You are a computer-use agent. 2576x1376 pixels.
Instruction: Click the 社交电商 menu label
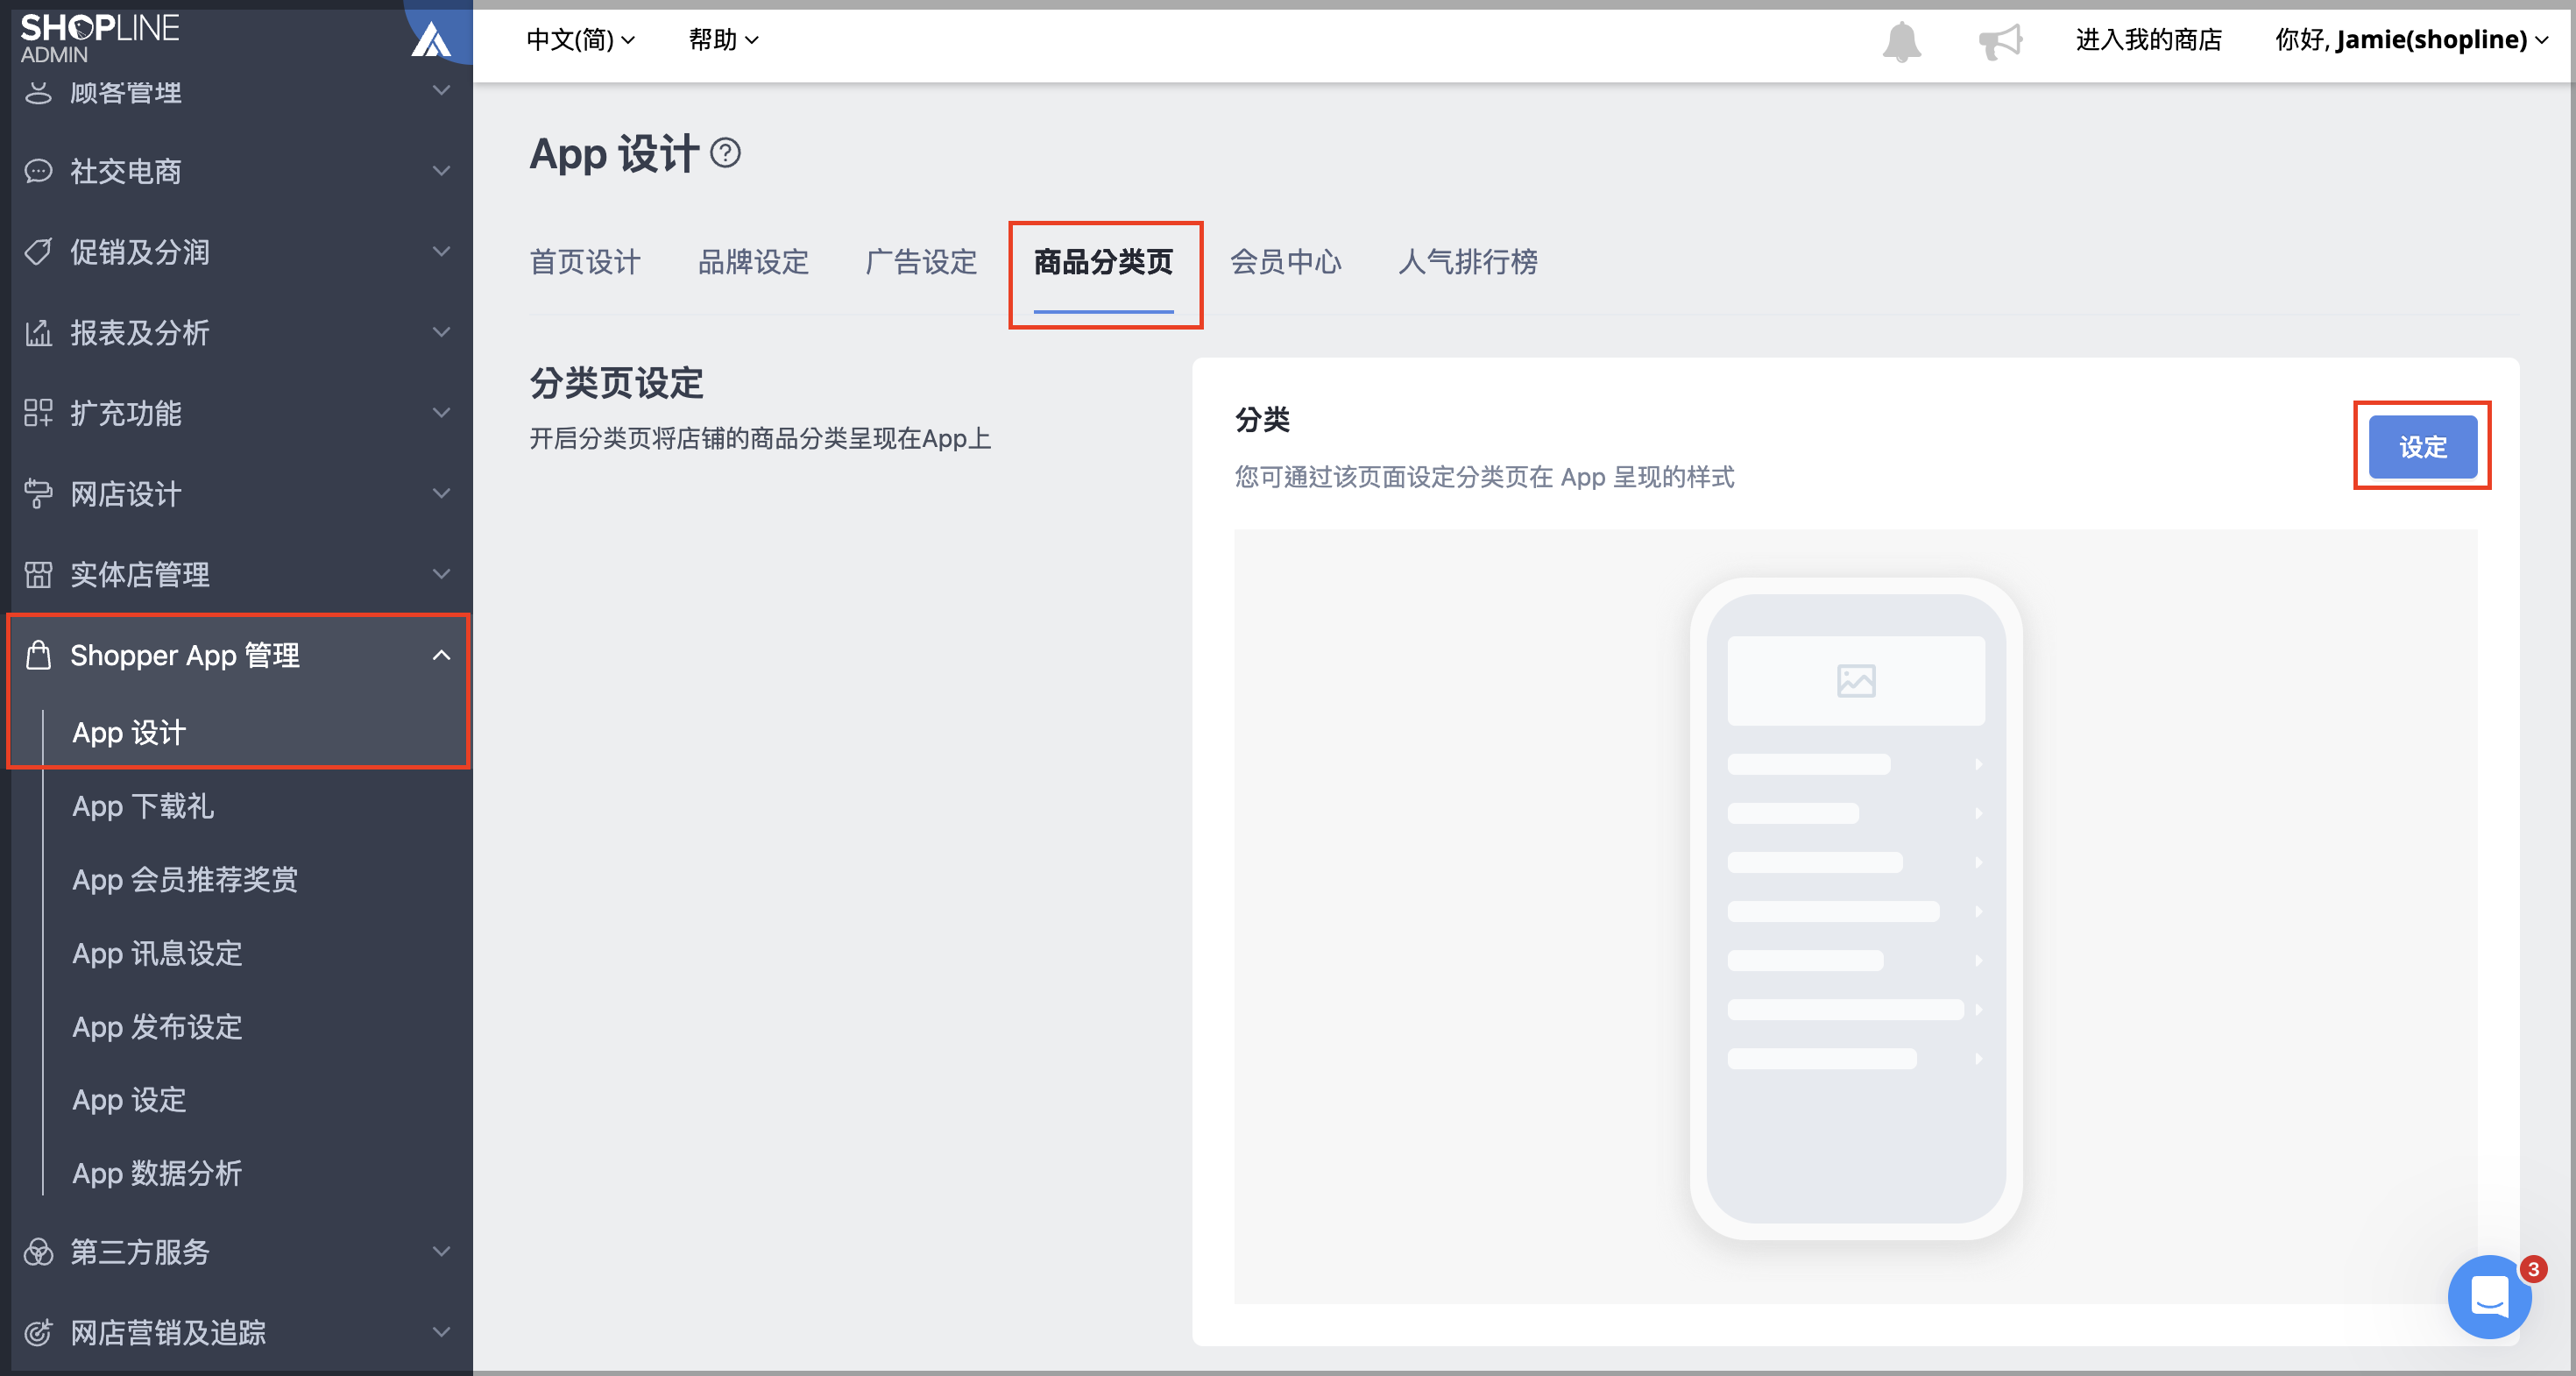click(126, 171)
